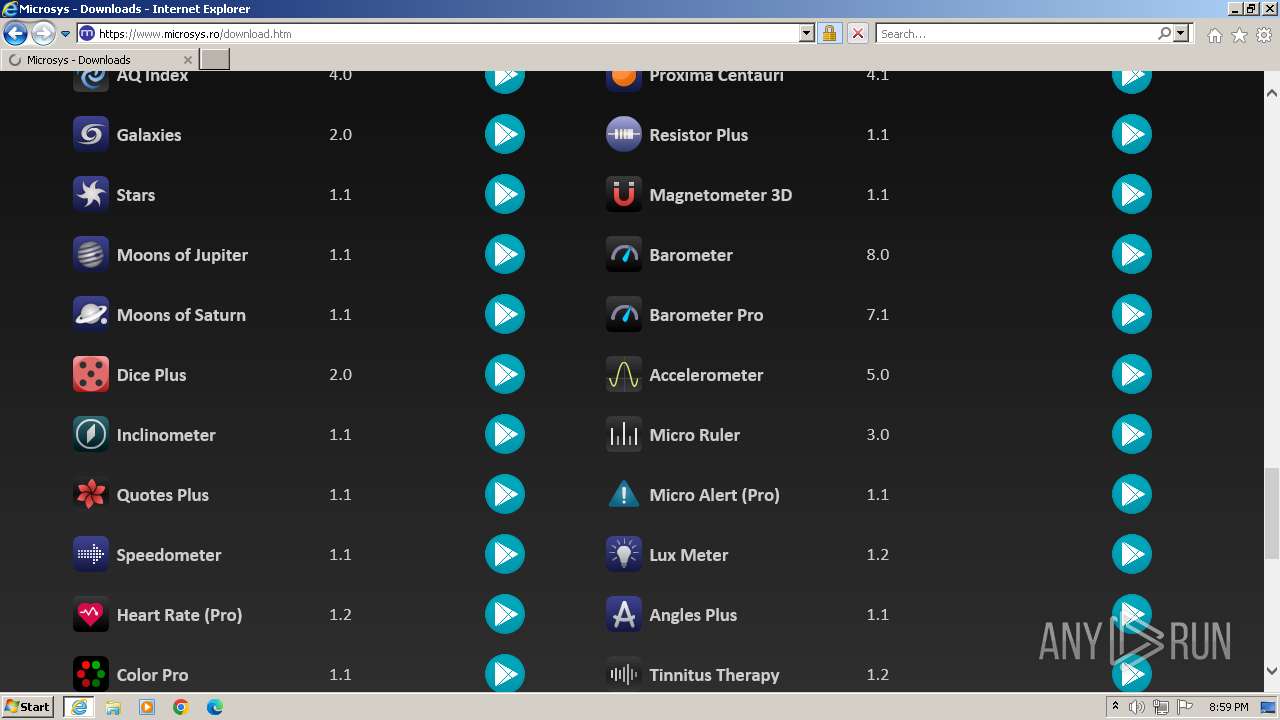1280x720 pixels.
Task: Click the Stars app icon
Action: pyautogui.click(x=91, y=194)
